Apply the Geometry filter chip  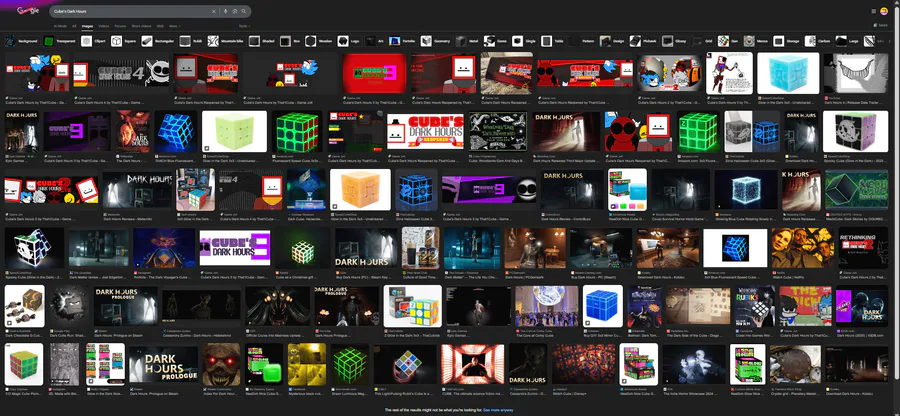point(436,41)
